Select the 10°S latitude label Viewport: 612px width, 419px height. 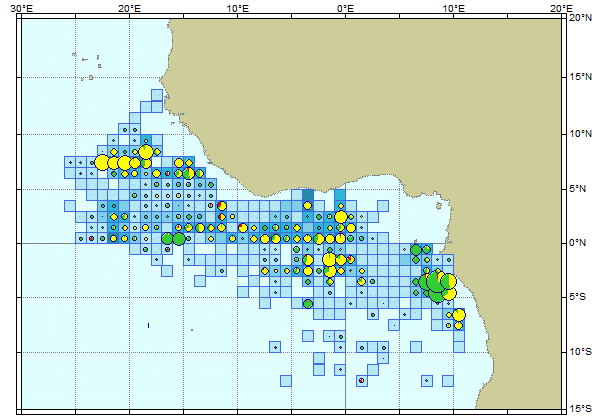pyautogui.click(x=581, y=352)
